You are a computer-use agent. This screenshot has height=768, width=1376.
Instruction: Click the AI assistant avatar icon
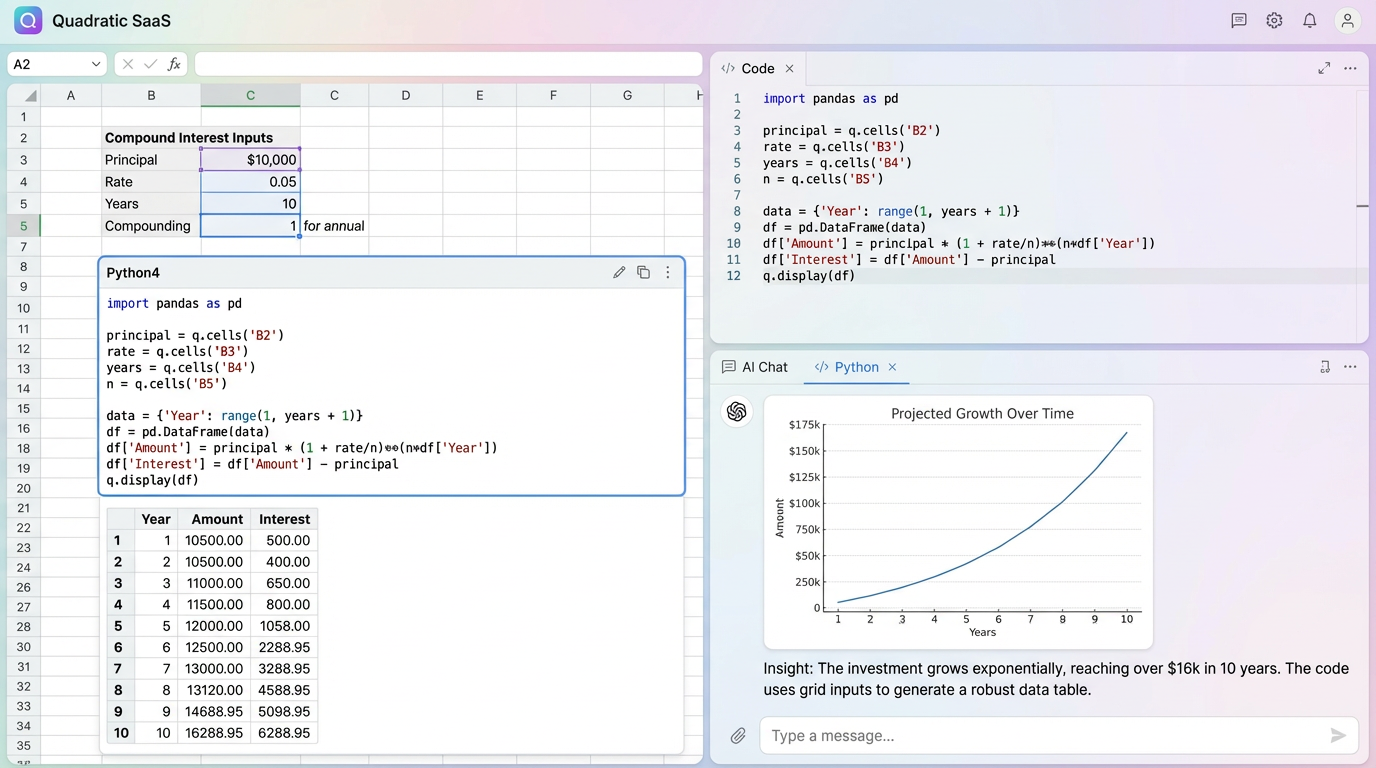[x=737, y=411]
